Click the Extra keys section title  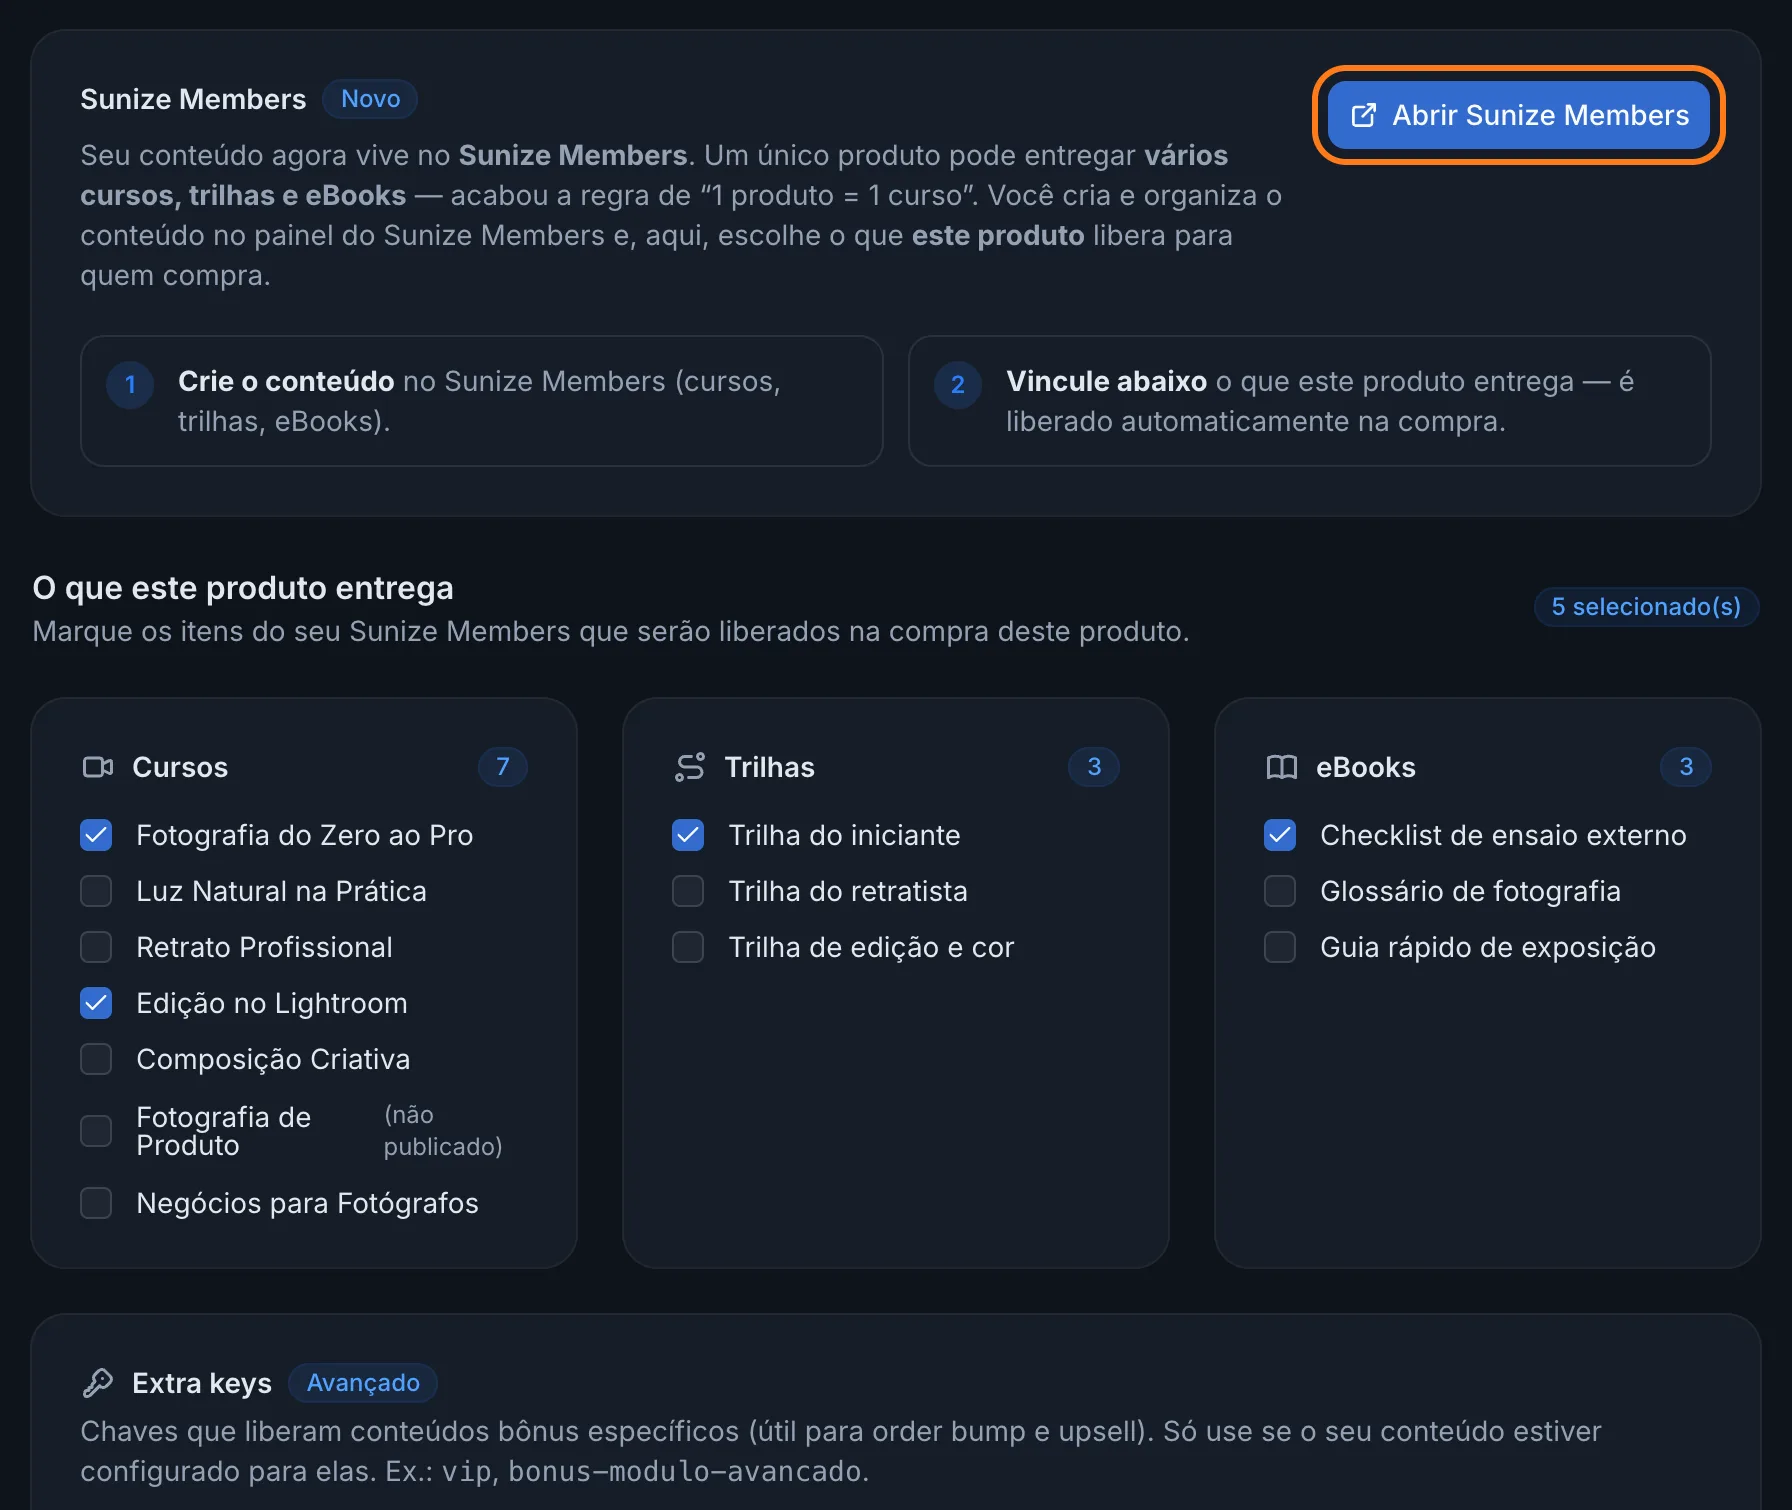(x=202, y=1383)
